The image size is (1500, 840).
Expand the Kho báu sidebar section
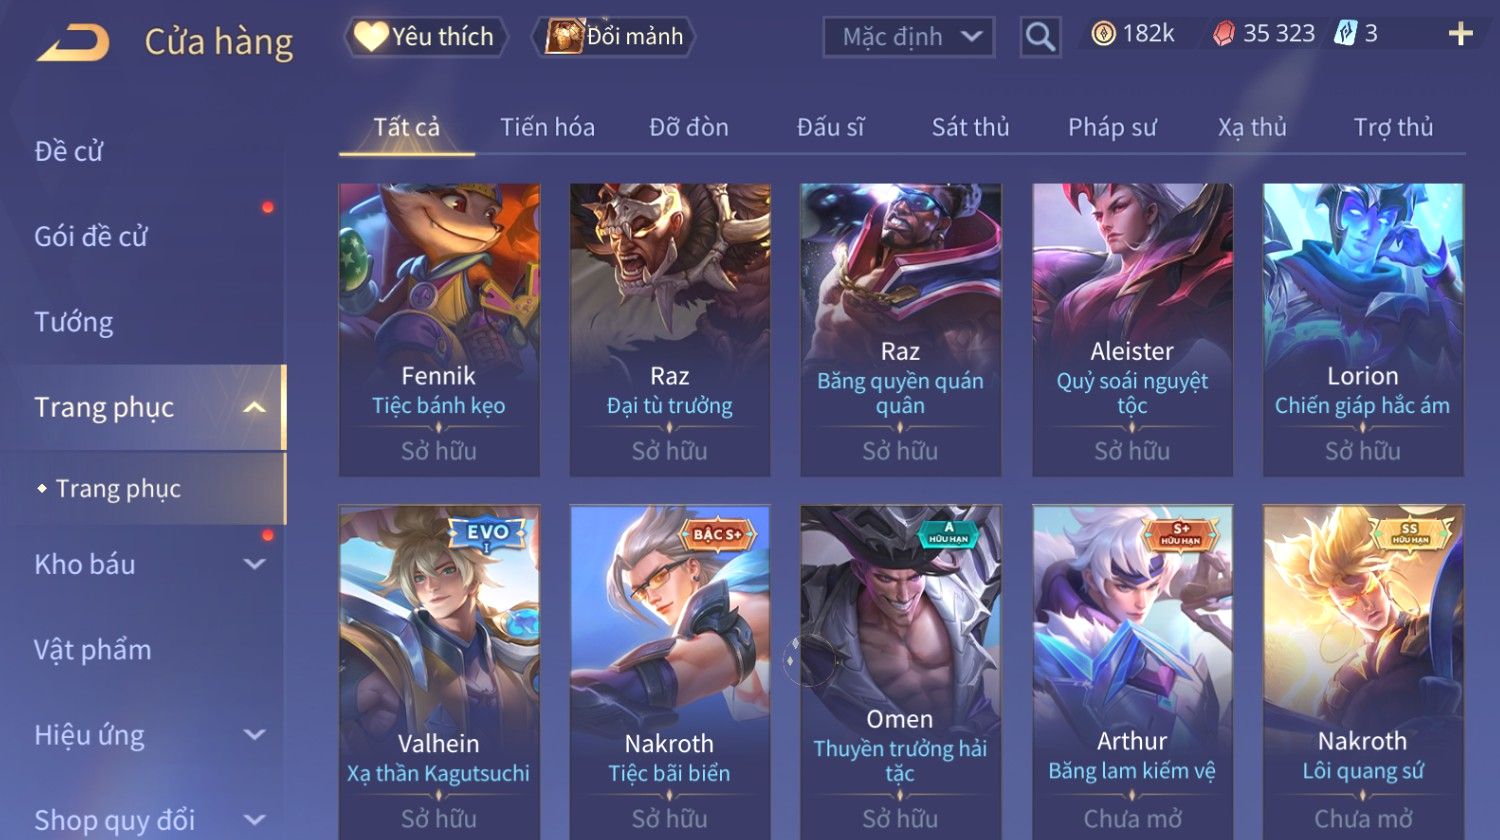coord(255,564)
